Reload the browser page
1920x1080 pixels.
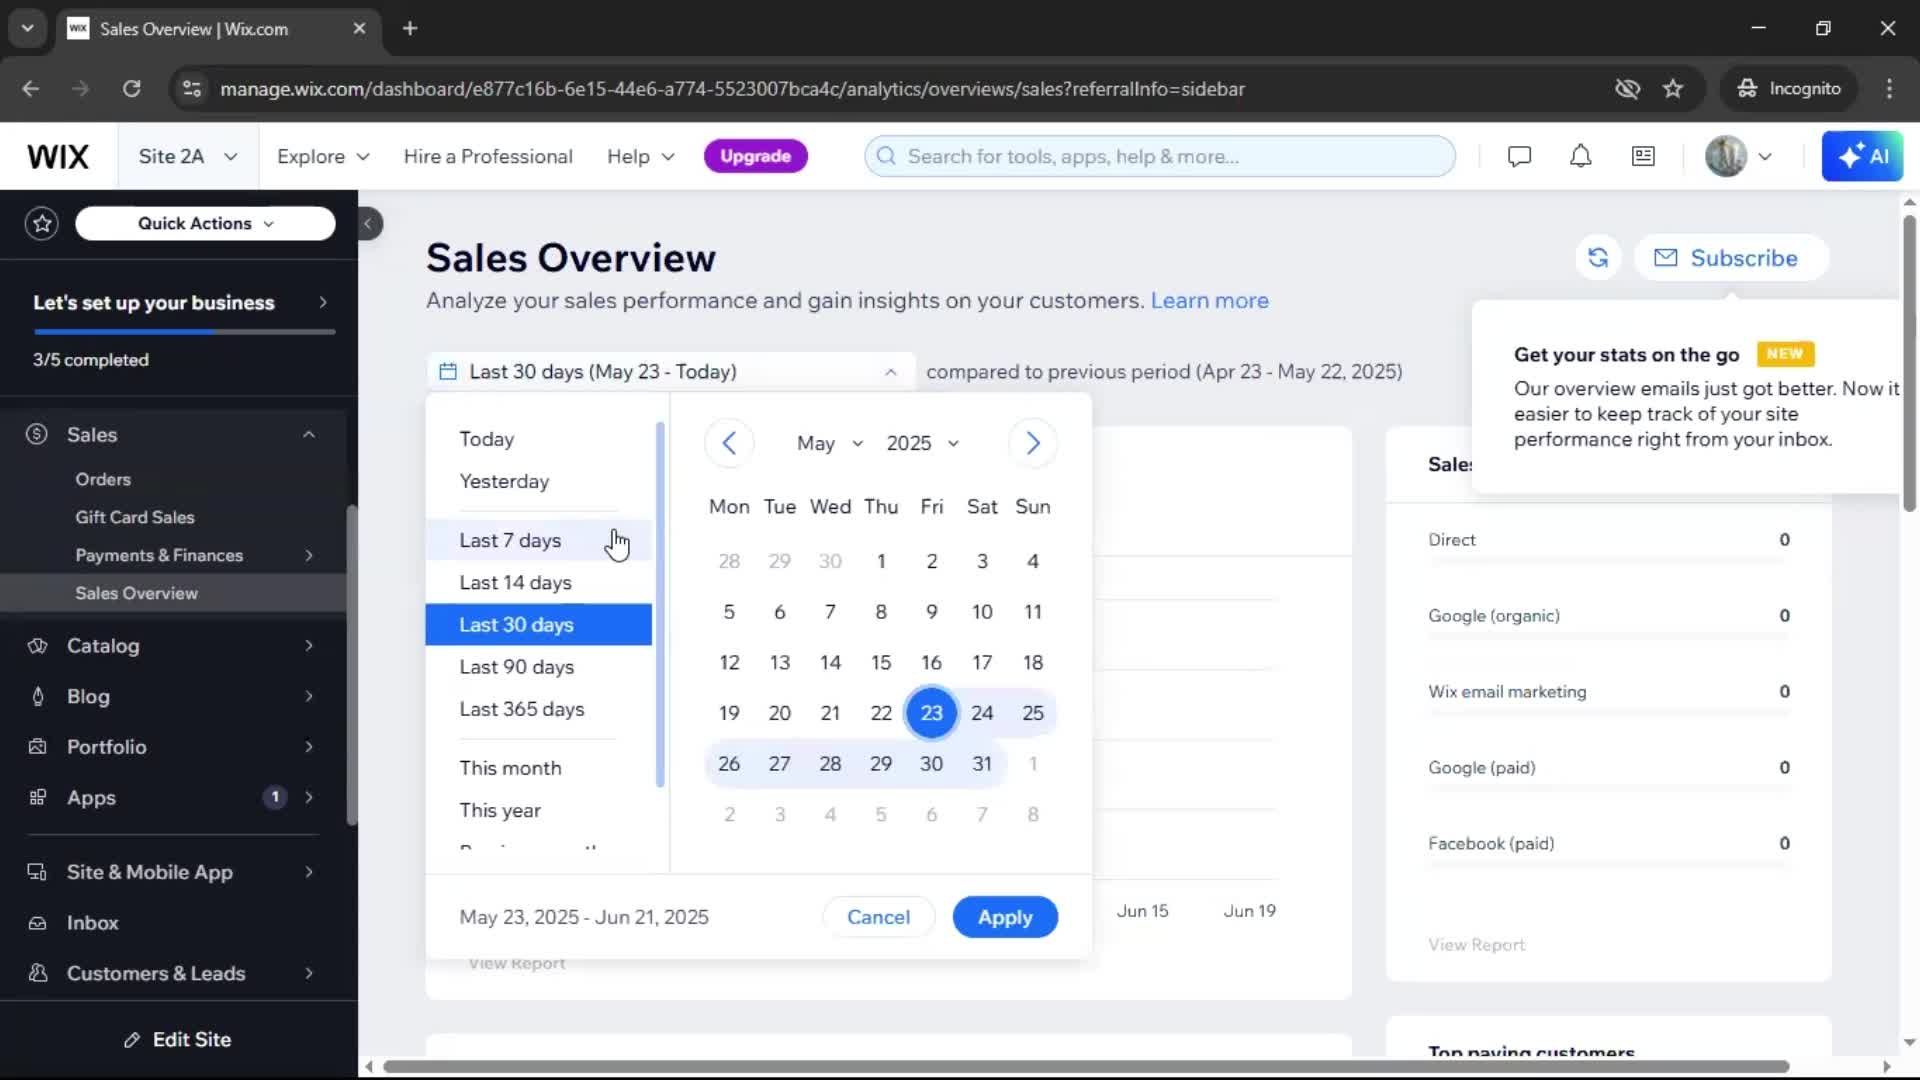pyautogui.click(x=131, y=89)
